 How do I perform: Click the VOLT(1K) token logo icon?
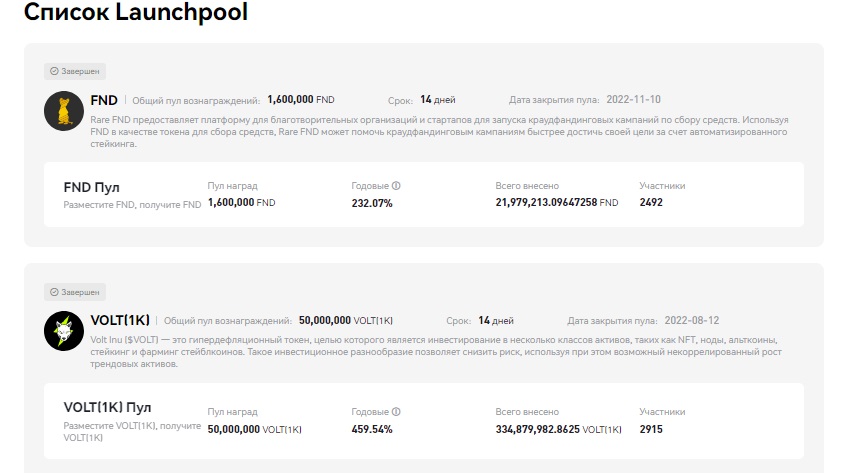(x=64, y=330)
